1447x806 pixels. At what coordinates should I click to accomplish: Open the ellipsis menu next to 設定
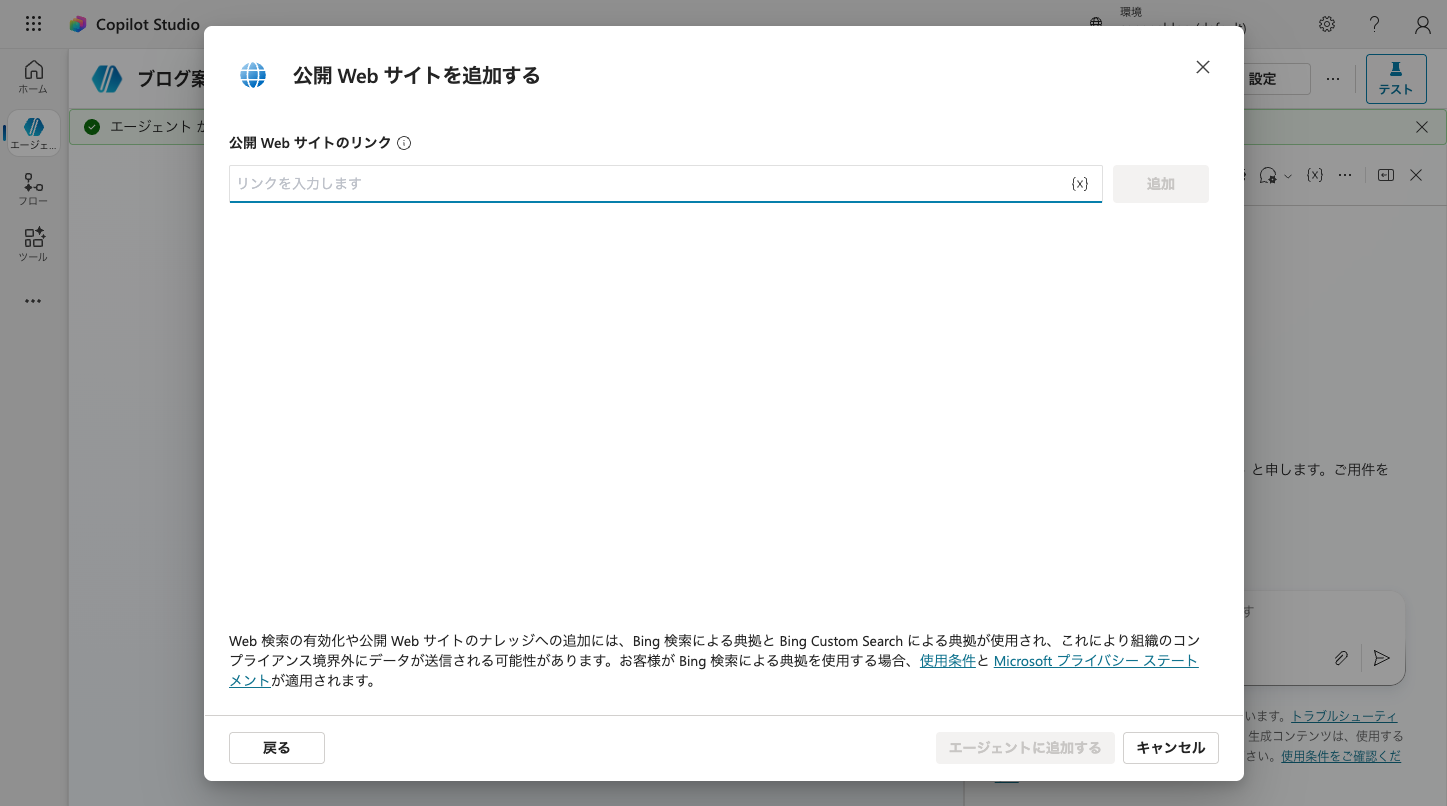(x=1333, y=79)
